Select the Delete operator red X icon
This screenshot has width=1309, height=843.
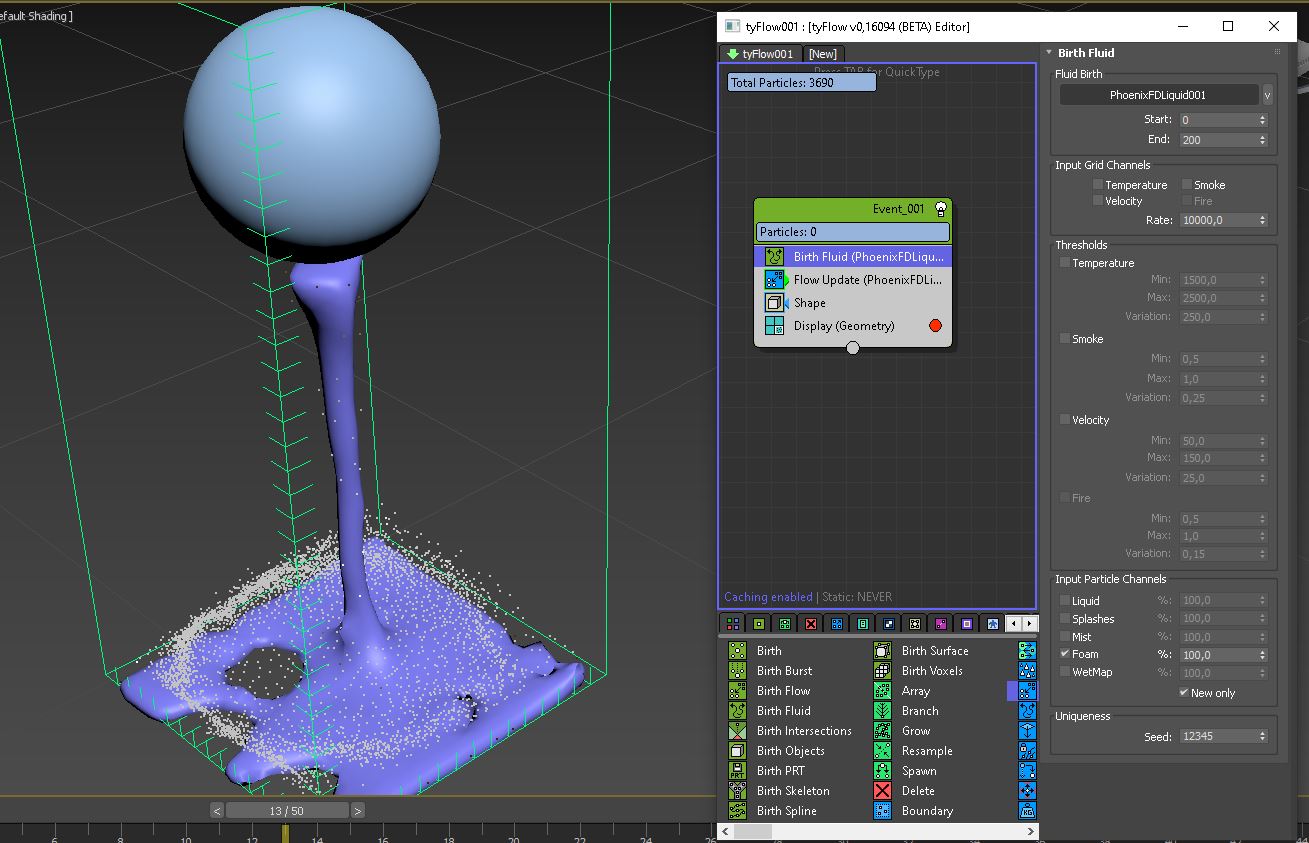(883, 791)
